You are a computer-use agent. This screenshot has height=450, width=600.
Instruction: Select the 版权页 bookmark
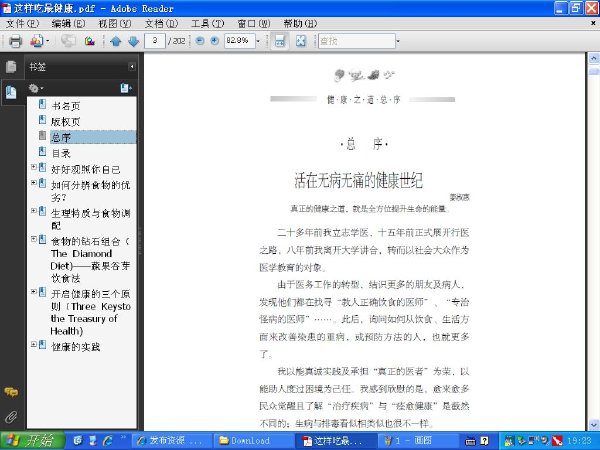point(65,122)
